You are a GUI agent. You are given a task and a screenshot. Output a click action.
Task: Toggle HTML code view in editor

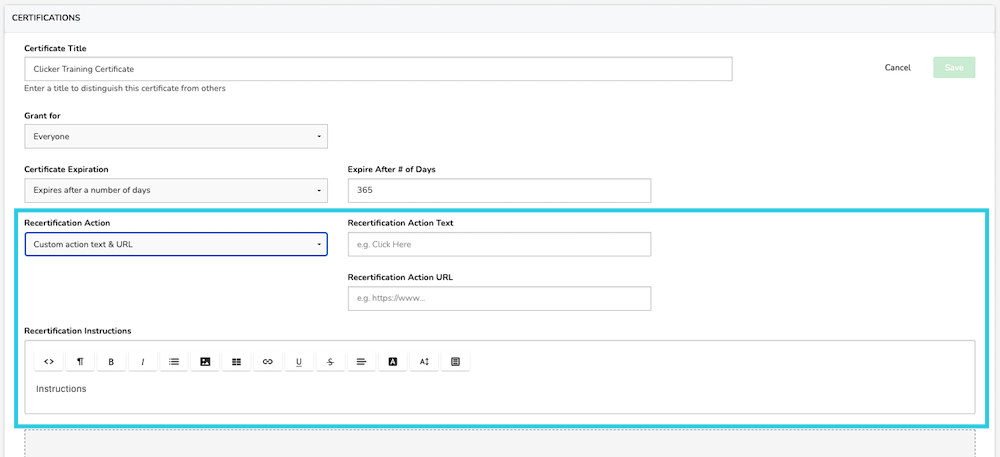point(48,361)
